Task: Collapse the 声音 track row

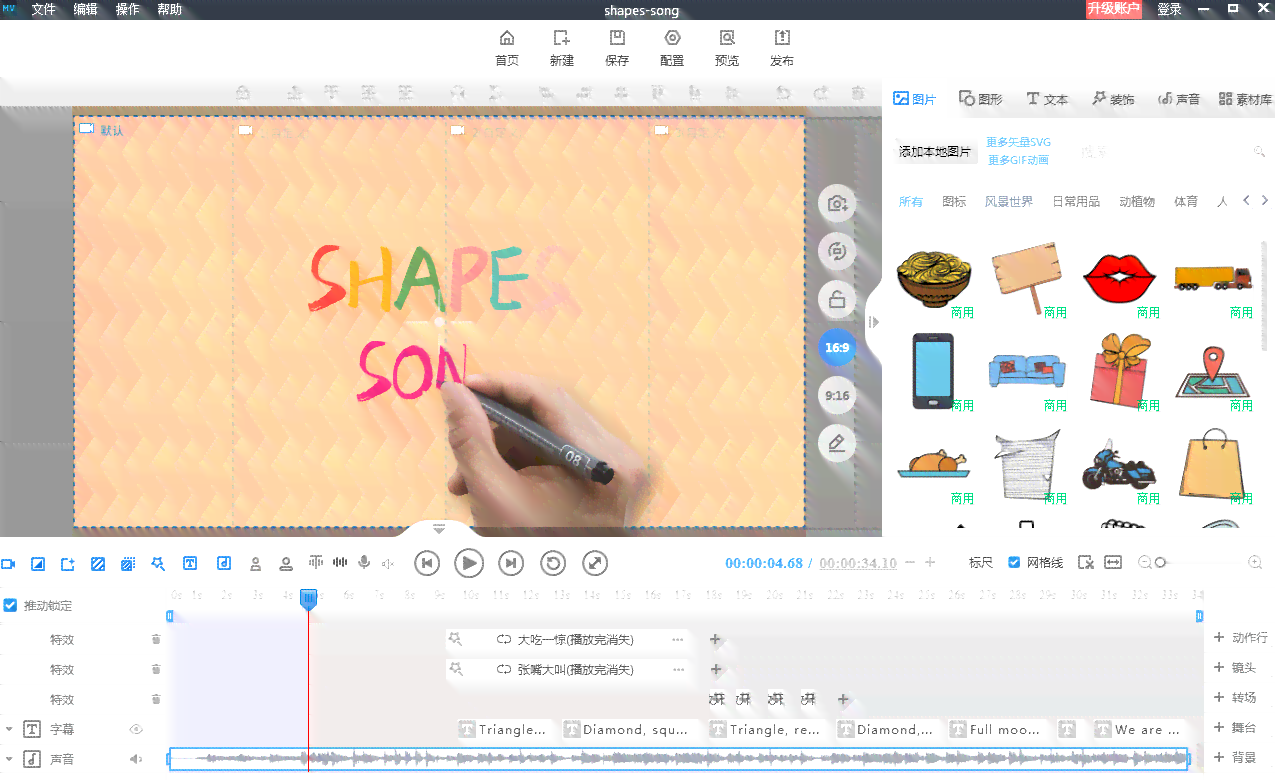Action: [x=9, y=760]
